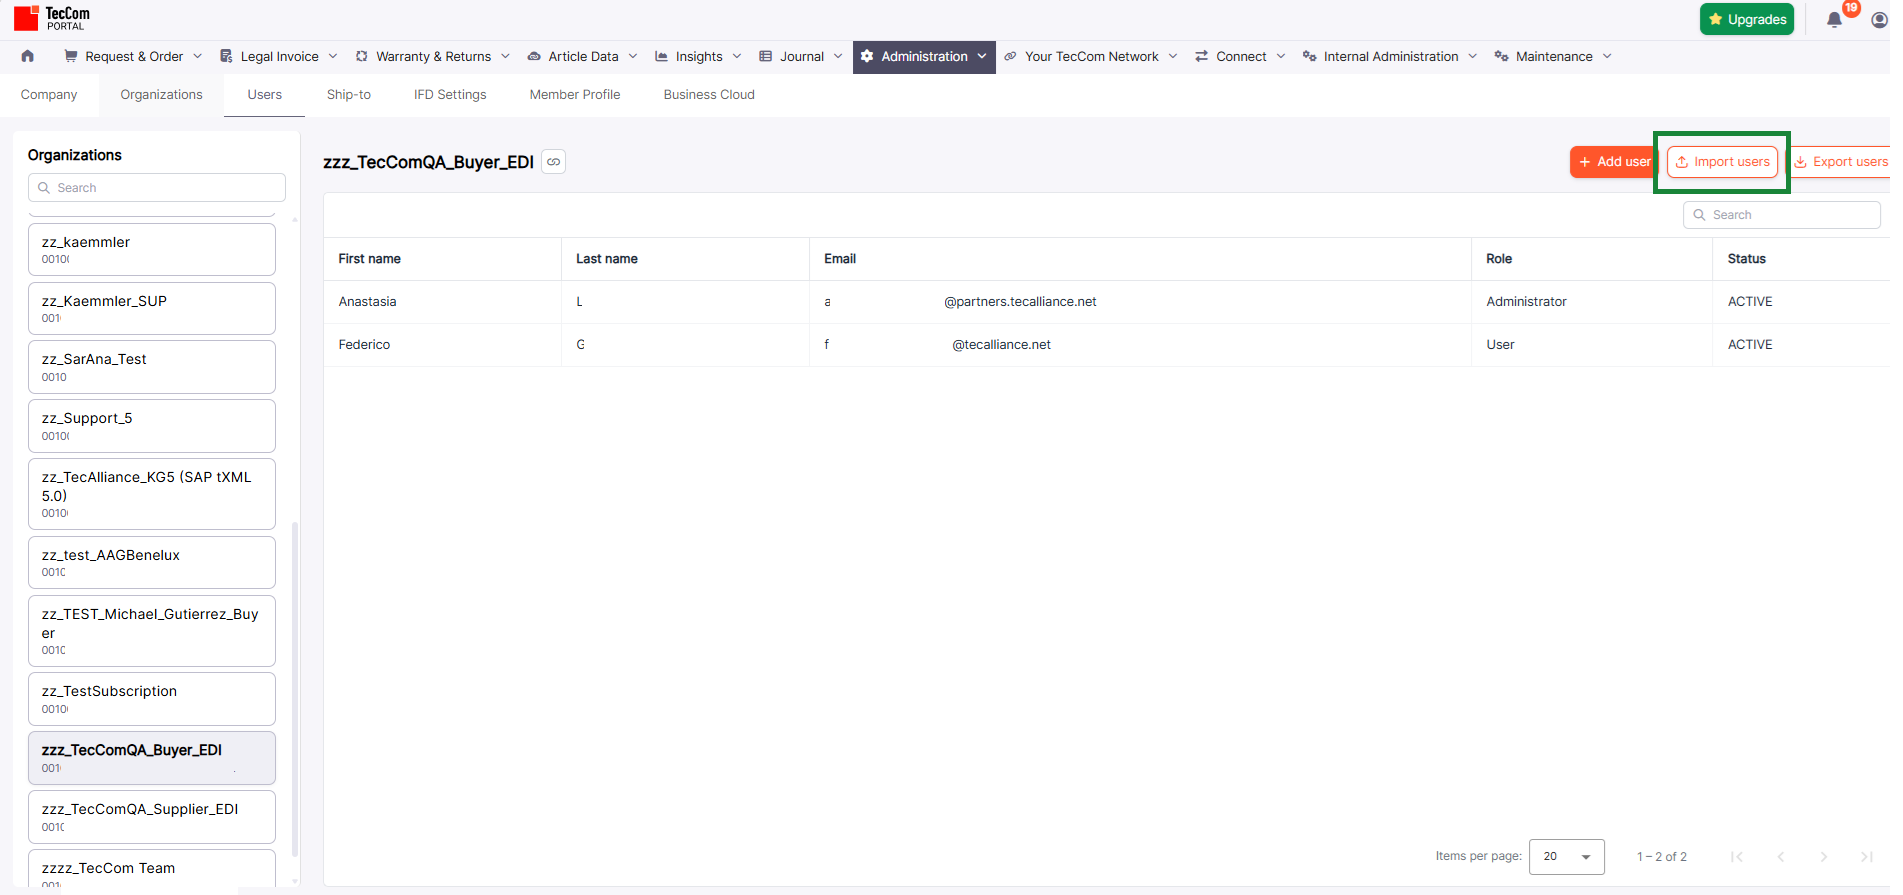
Task: Switch to the Organizations tab
Action: [161, 95]
